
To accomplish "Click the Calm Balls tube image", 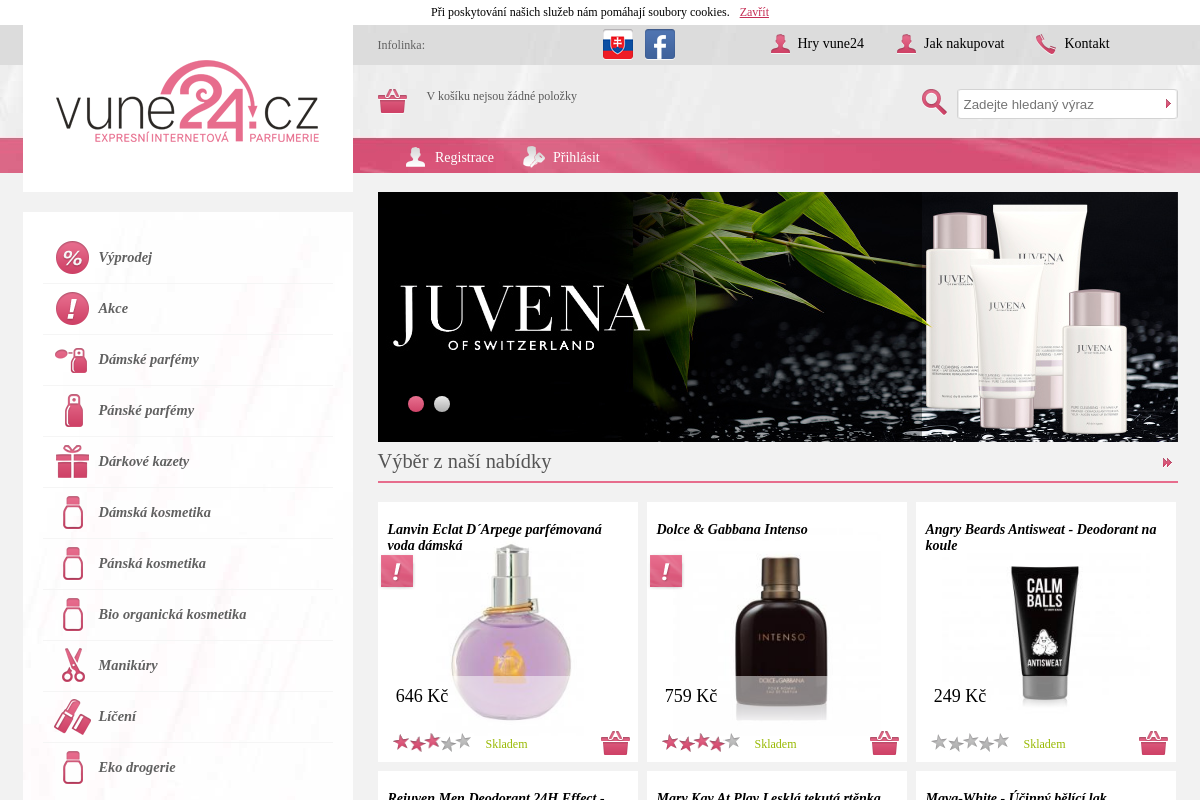I will tap(1045, 634).
